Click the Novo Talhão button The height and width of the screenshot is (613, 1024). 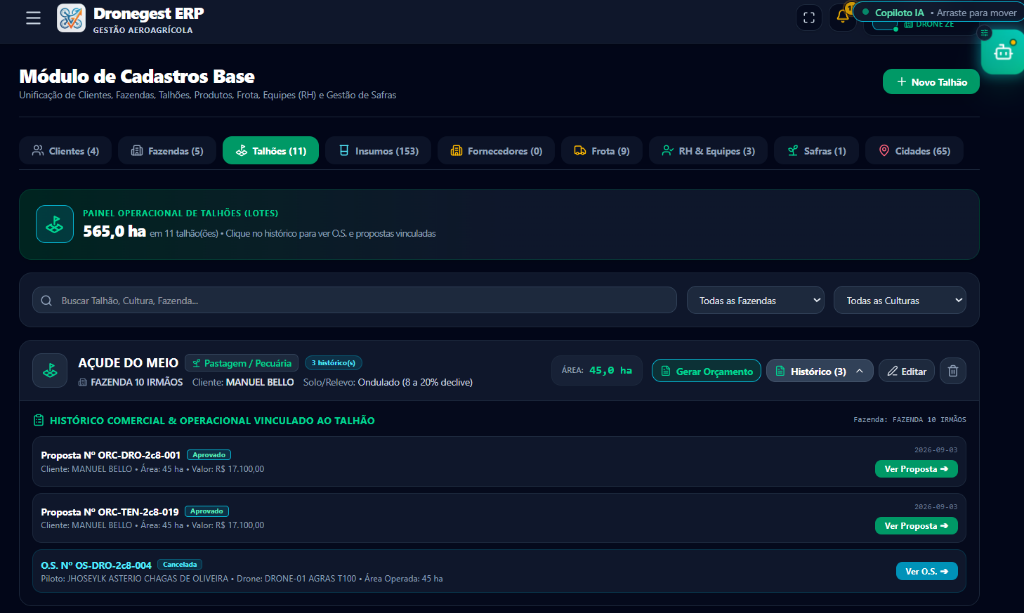(931, 82)
